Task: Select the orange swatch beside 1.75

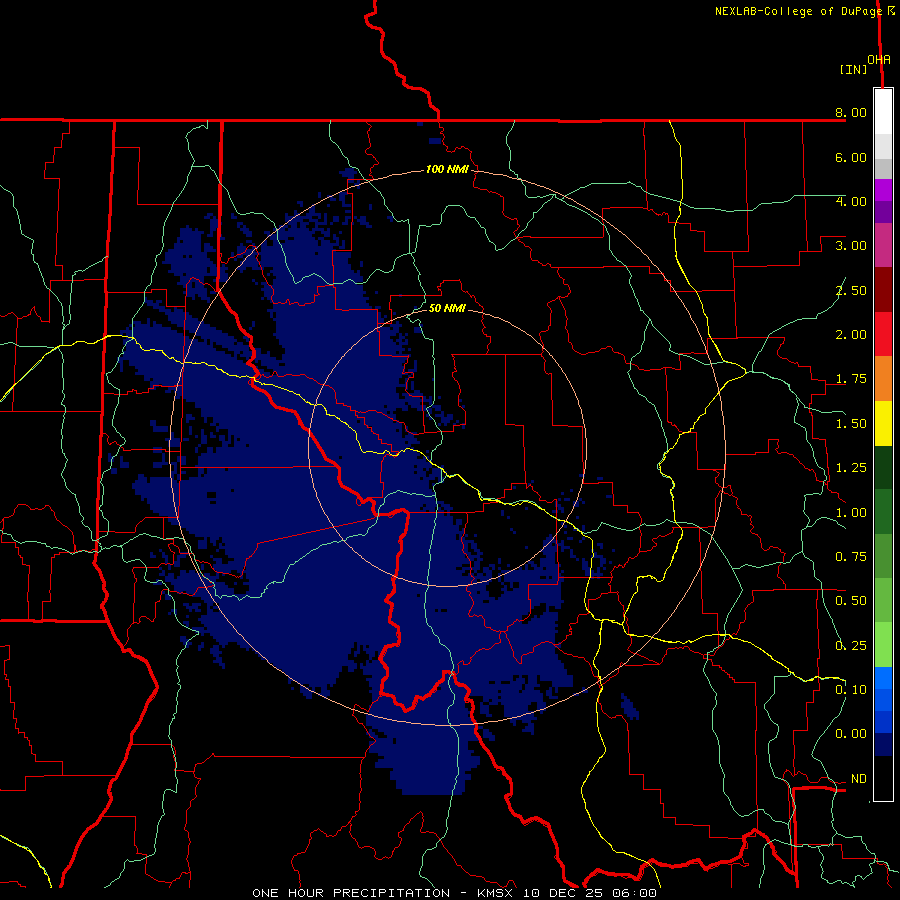Action: coord(883,379)
